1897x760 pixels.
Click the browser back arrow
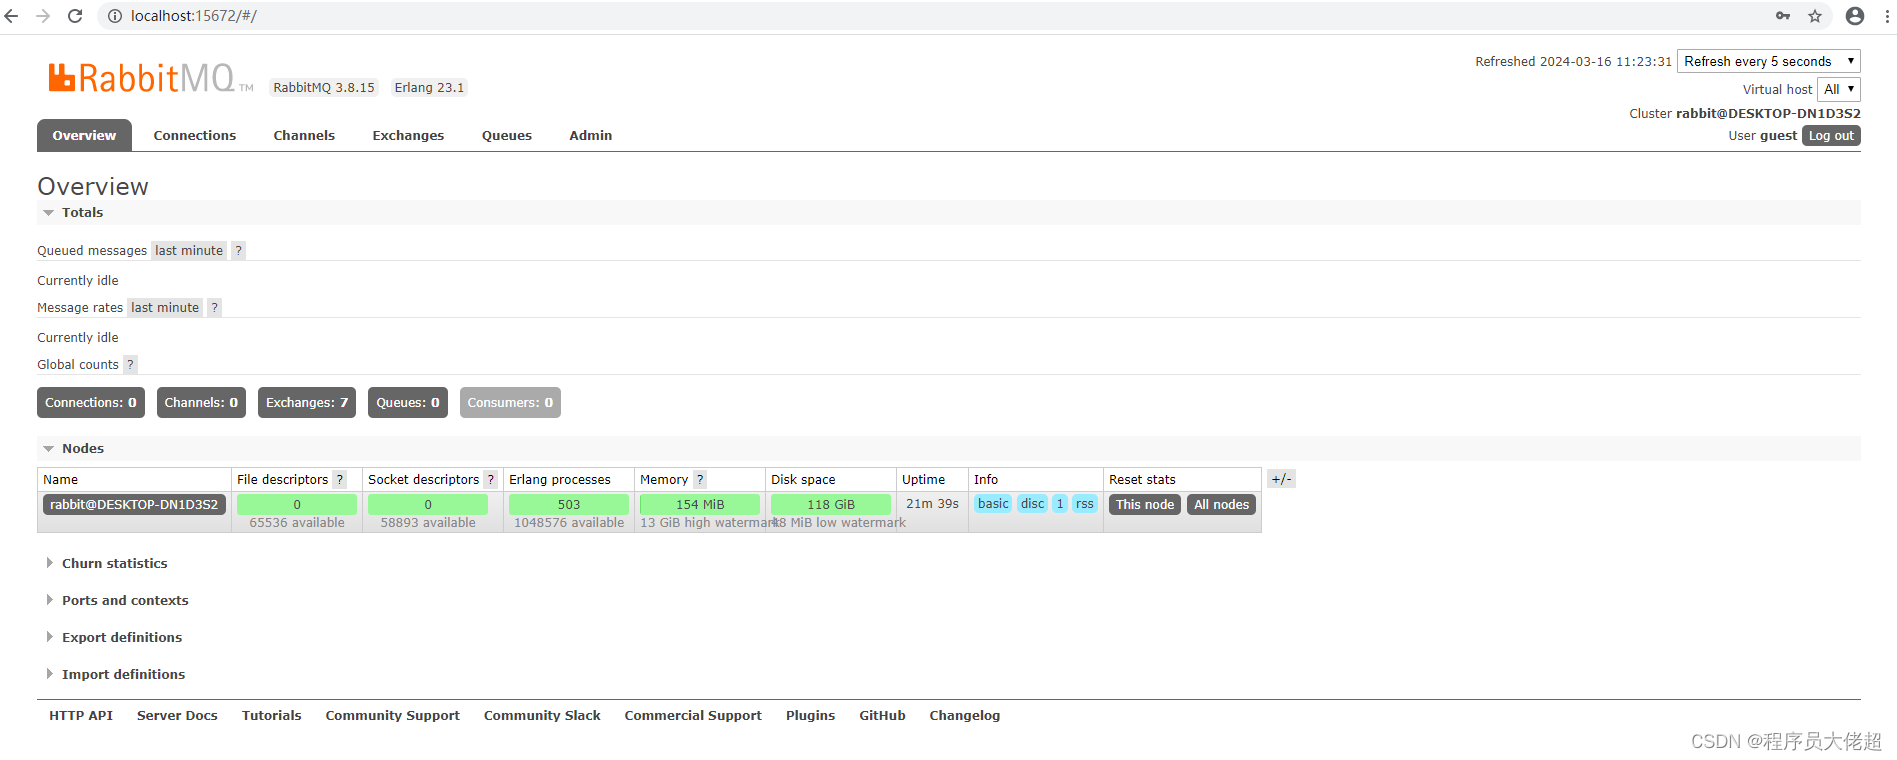click(x=11, y=16)
